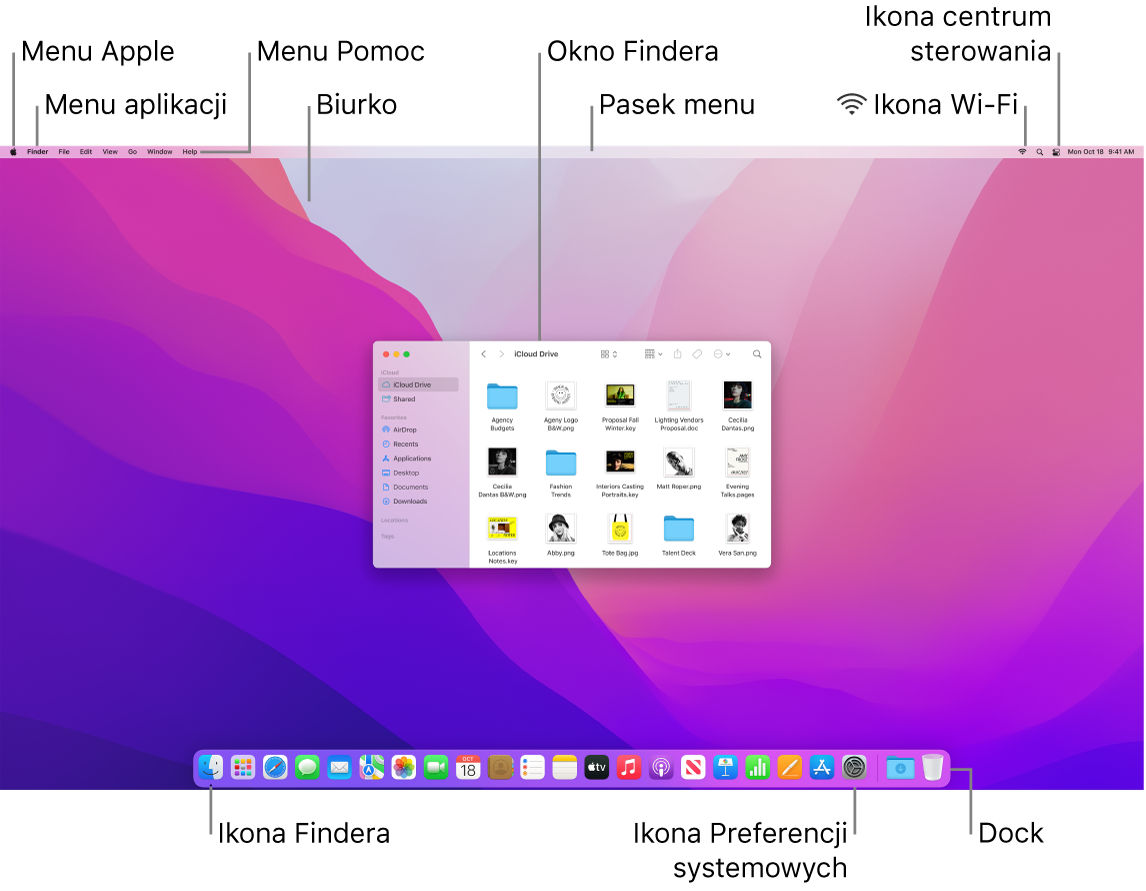Open the icon view switcher dropdown
The image size is (1146, 891).
(x=609, y=354)
